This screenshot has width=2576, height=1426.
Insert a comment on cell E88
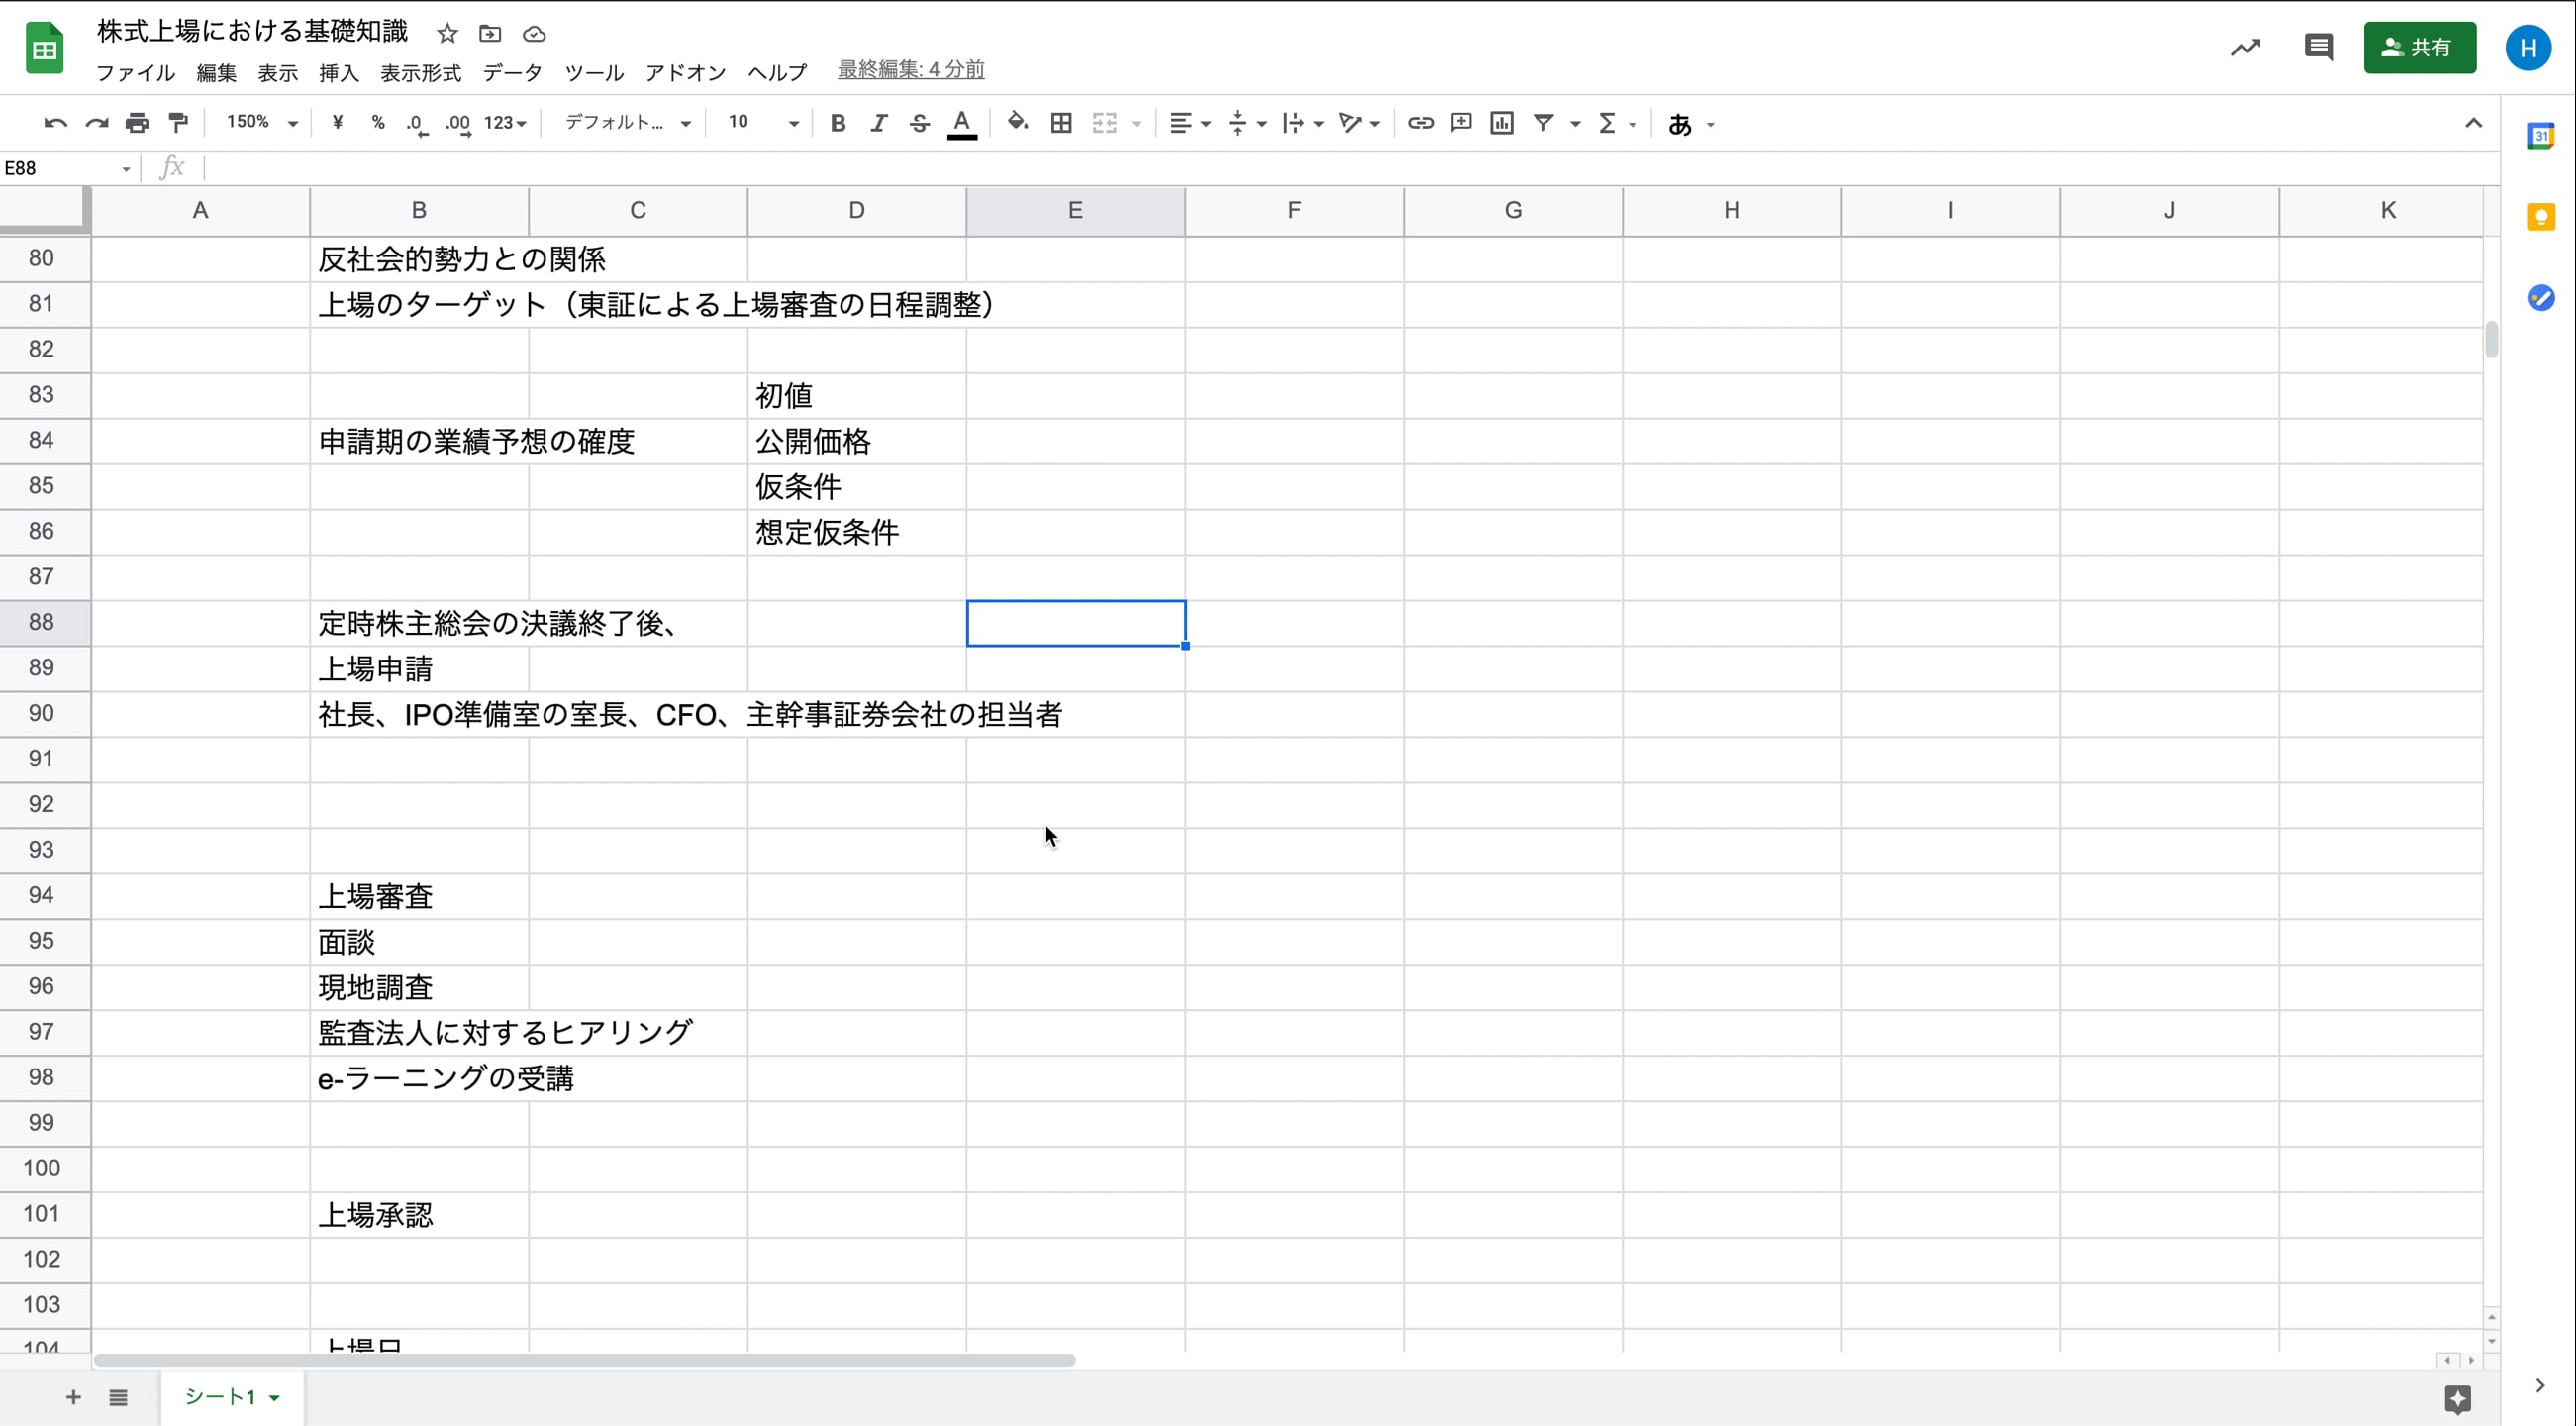click(1460, 122)
